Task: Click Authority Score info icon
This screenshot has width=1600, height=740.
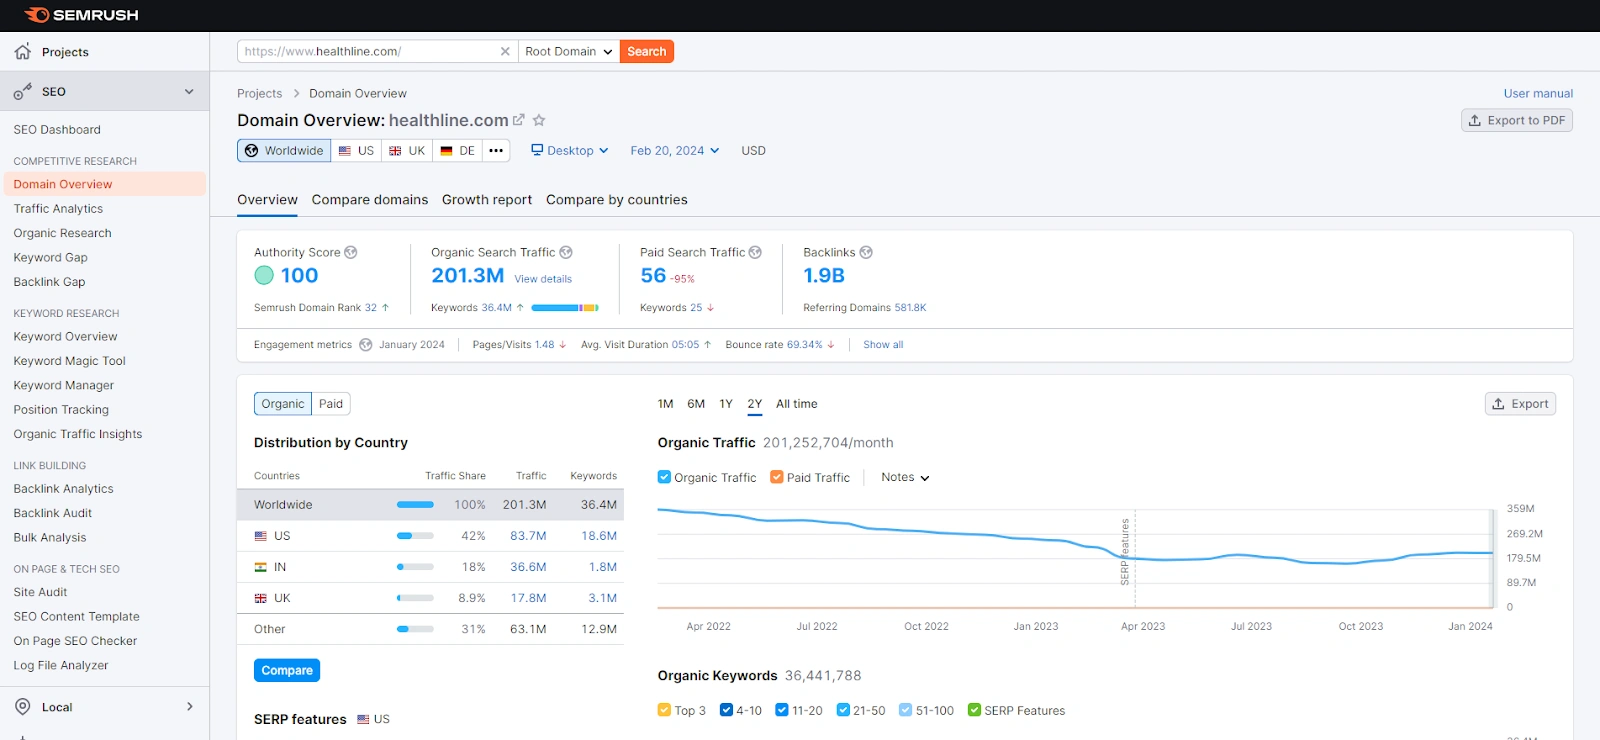Action: tap(351, 252)
